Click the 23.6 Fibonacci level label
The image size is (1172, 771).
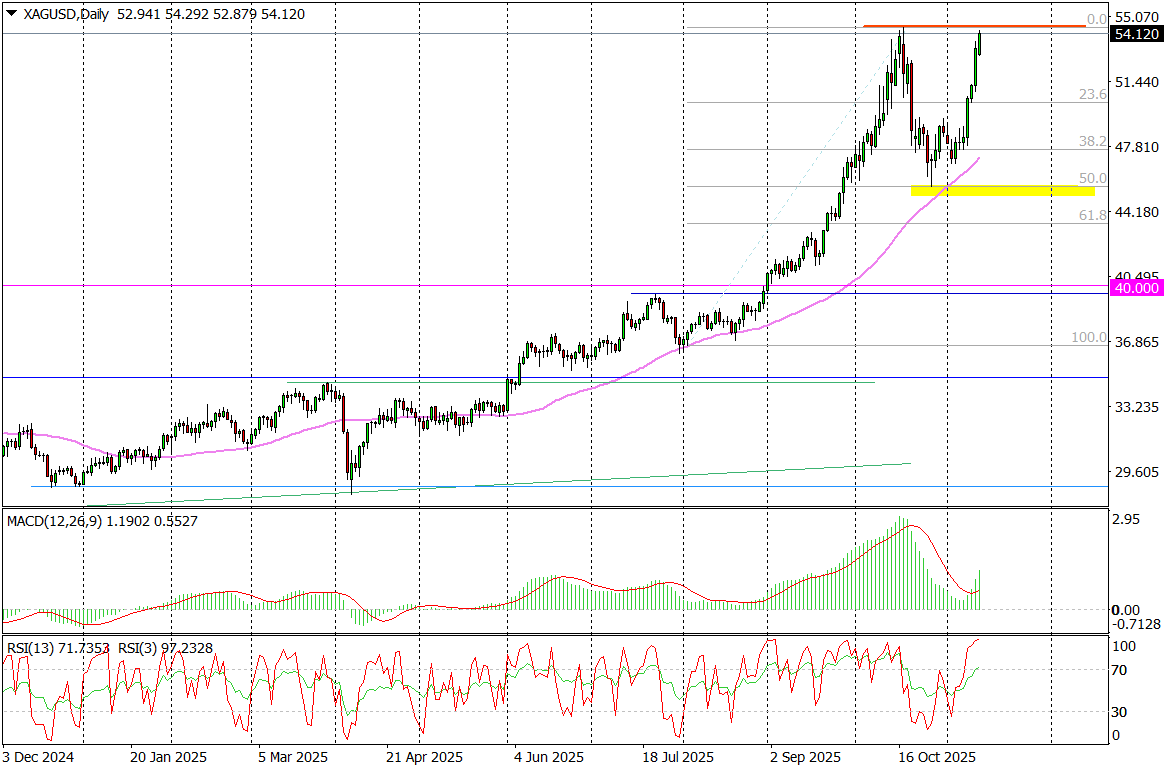tap(1092, 95)
